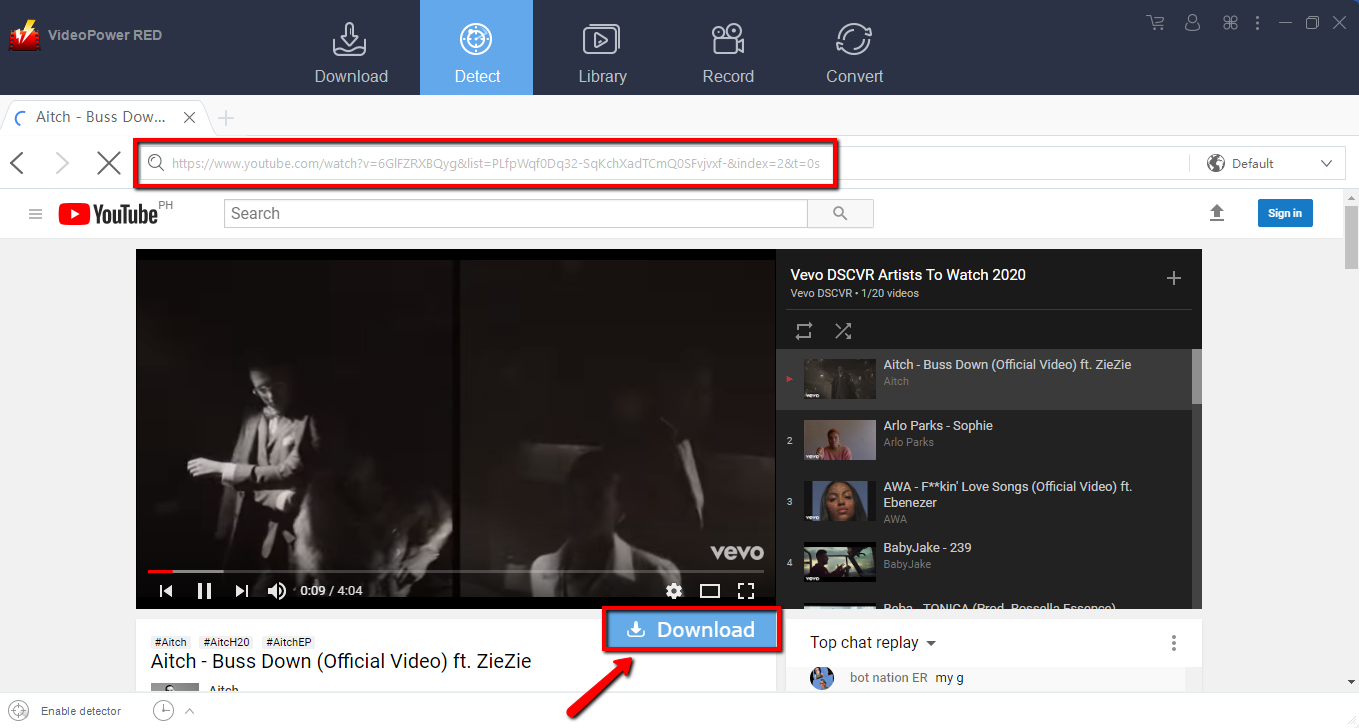Click the #AitchH20 hashtag

[226, 642]
